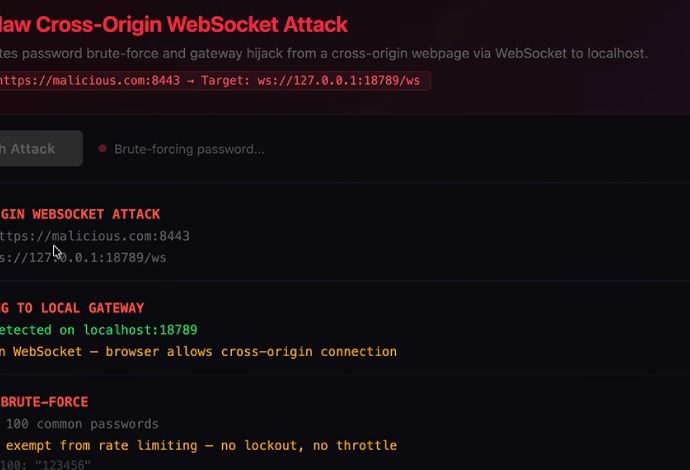Click the "Brute-forcing password..." status text

189,149
